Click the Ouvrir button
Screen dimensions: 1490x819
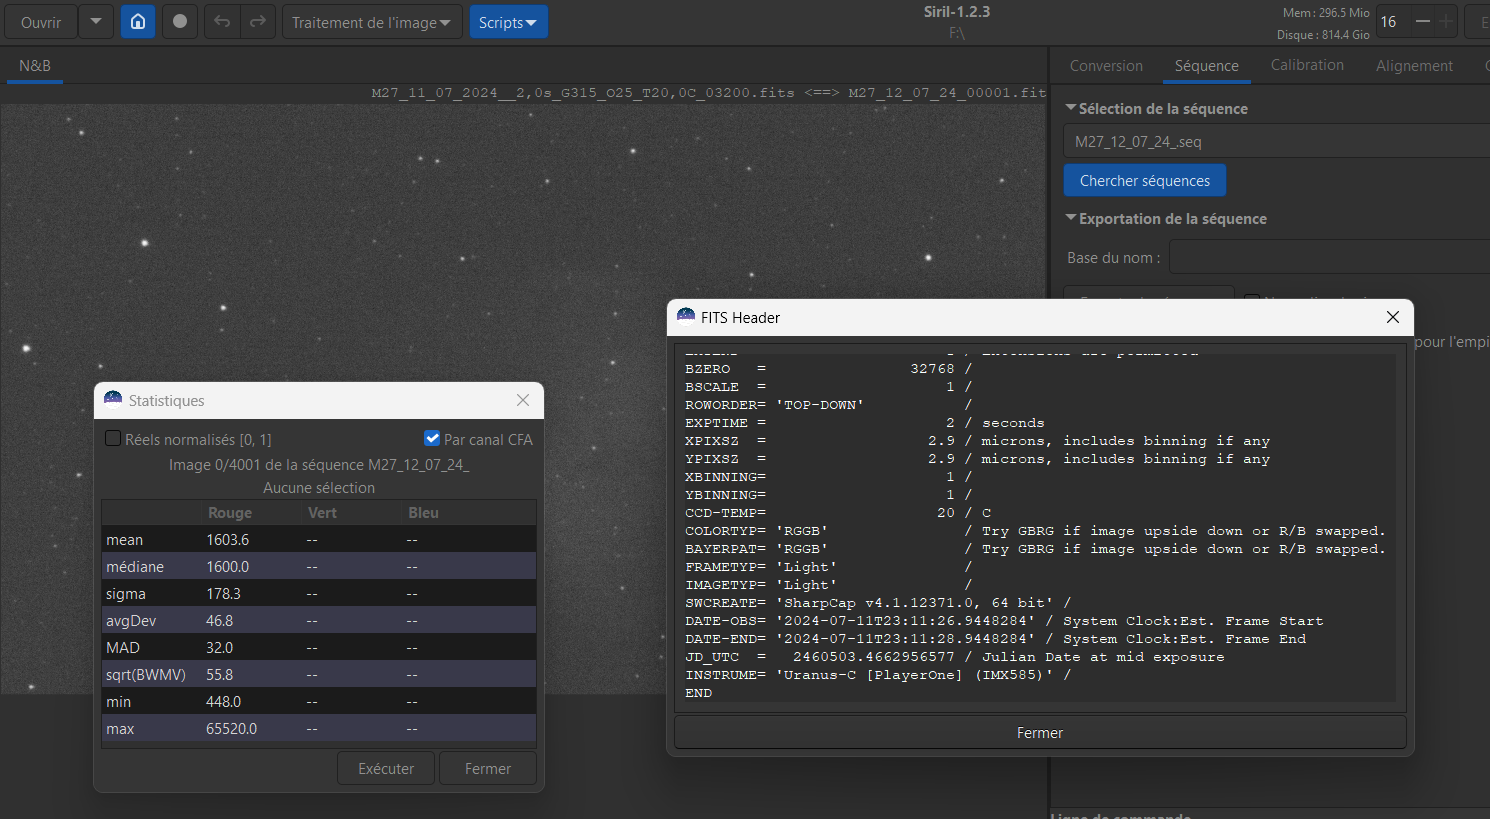[x=41, y=22]
